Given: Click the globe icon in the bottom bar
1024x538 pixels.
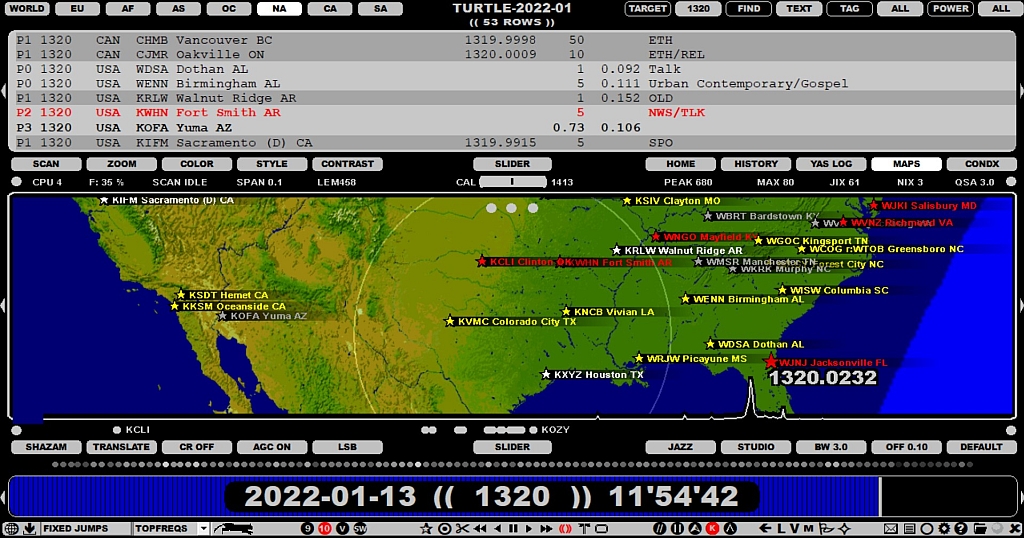Looking at the screenshot, I should 11,528.
